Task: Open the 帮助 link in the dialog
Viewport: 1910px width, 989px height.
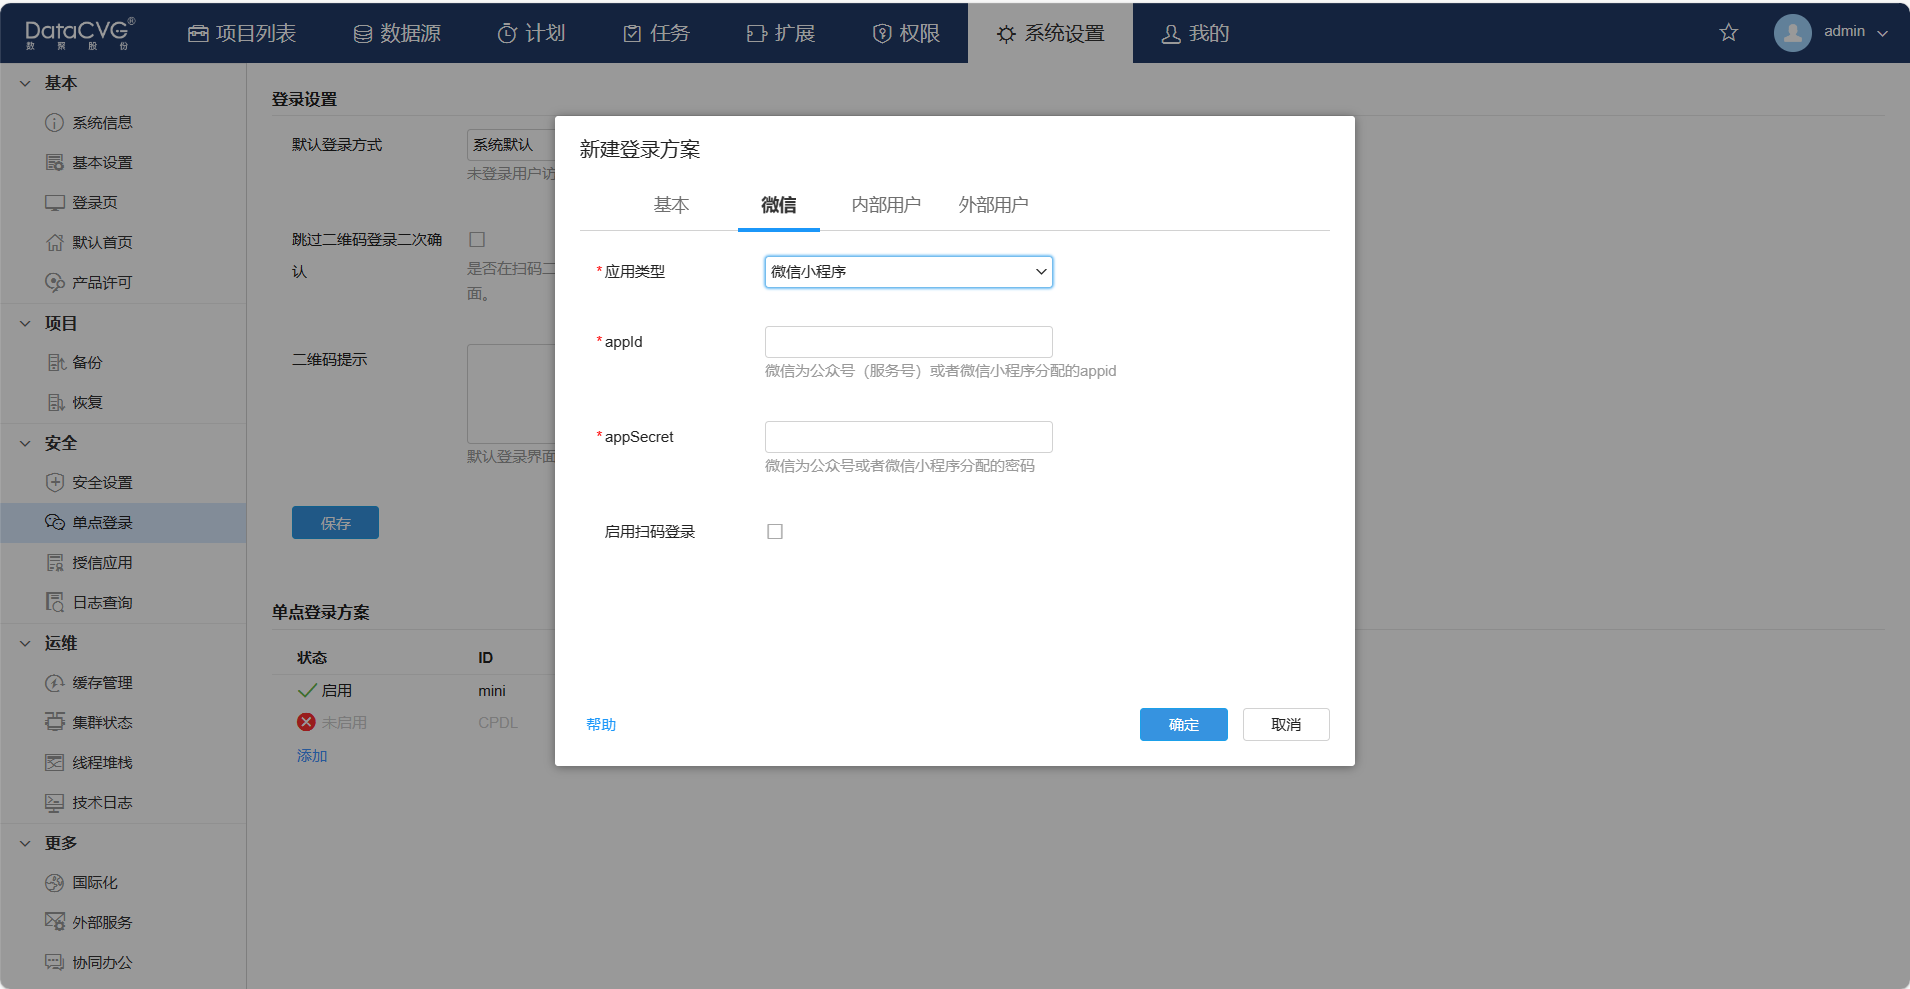Action: [x=601, y=724]
